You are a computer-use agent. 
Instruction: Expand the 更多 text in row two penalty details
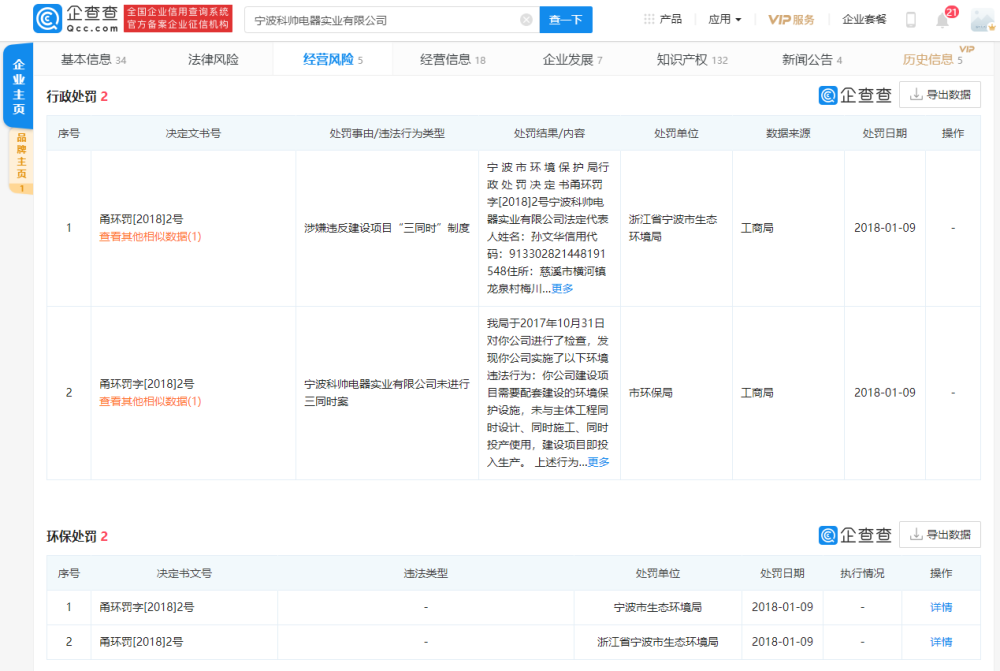(599, 463)
